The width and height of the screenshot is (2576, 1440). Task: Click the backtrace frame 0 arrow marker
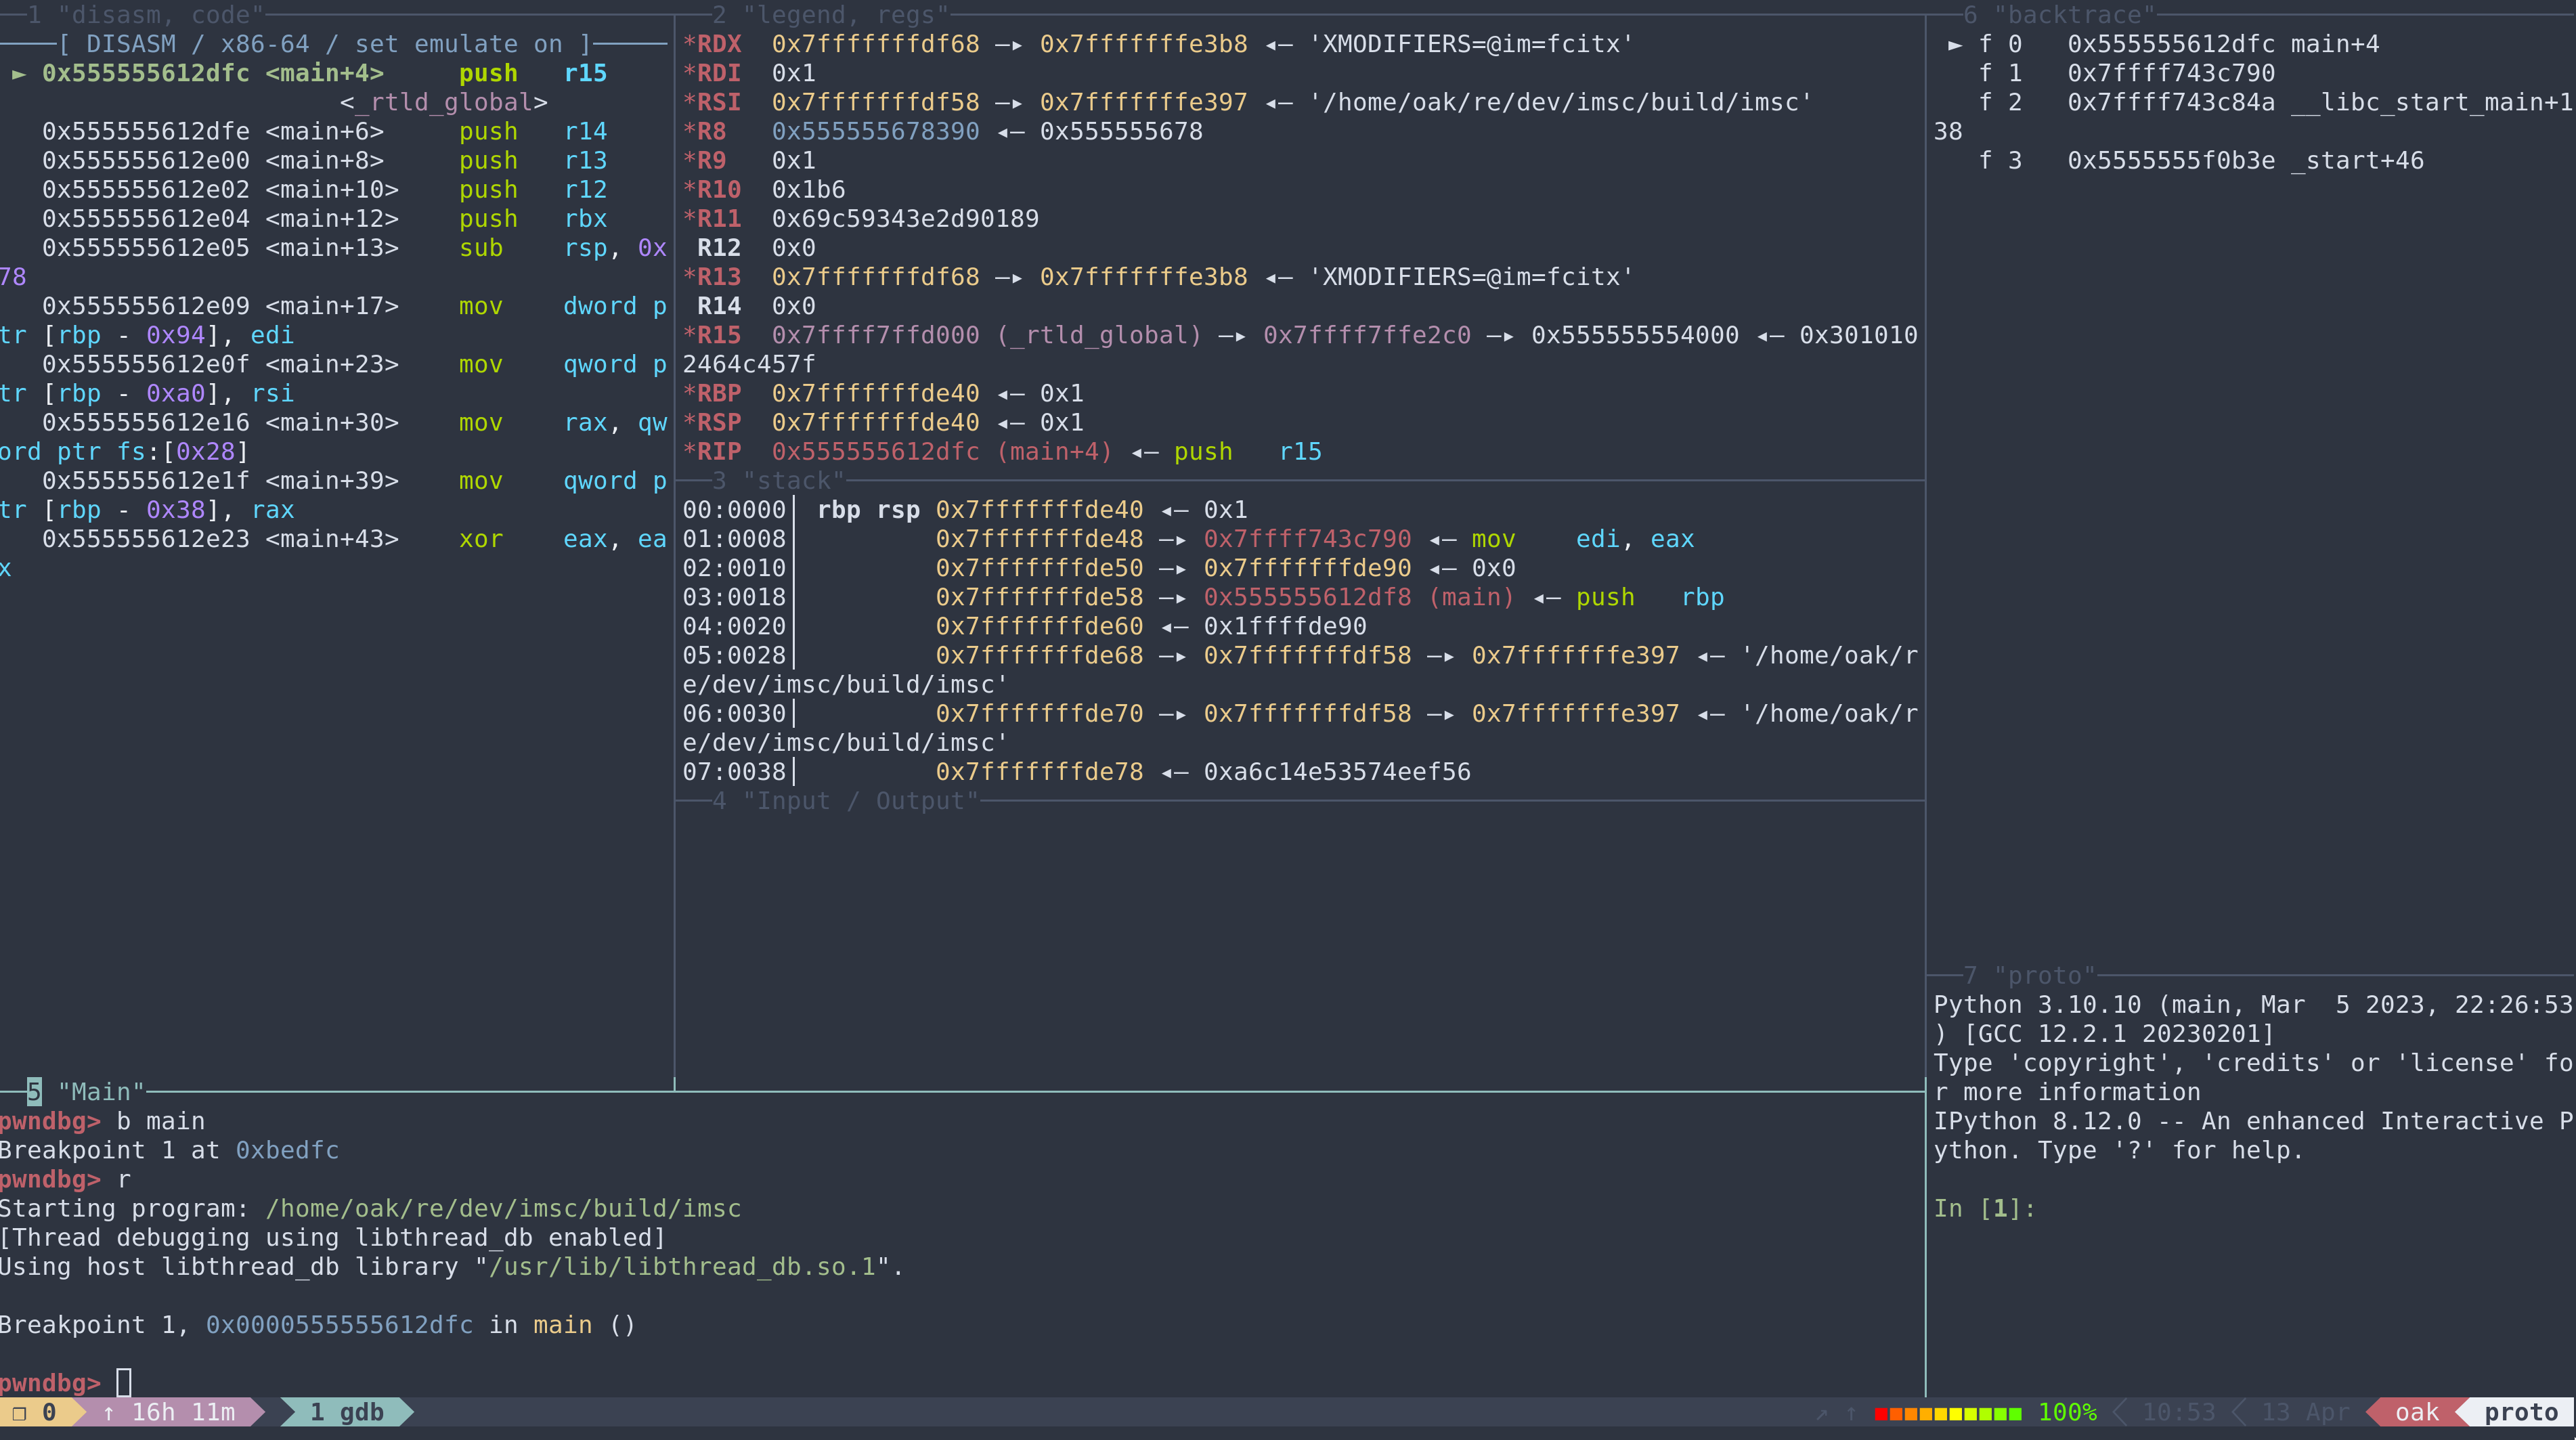pos(1955,45)
